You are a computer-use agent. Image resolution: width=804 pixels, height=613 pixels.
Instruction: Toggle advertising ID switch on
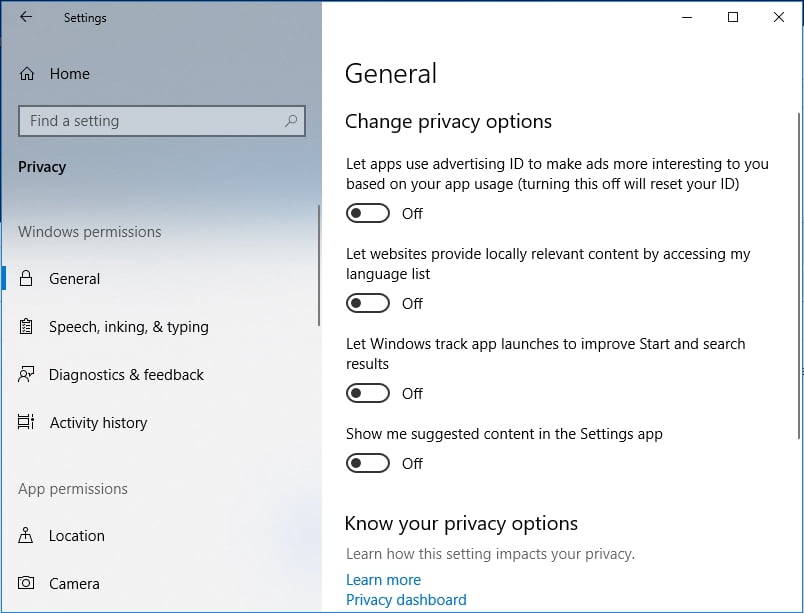(368, 213)
